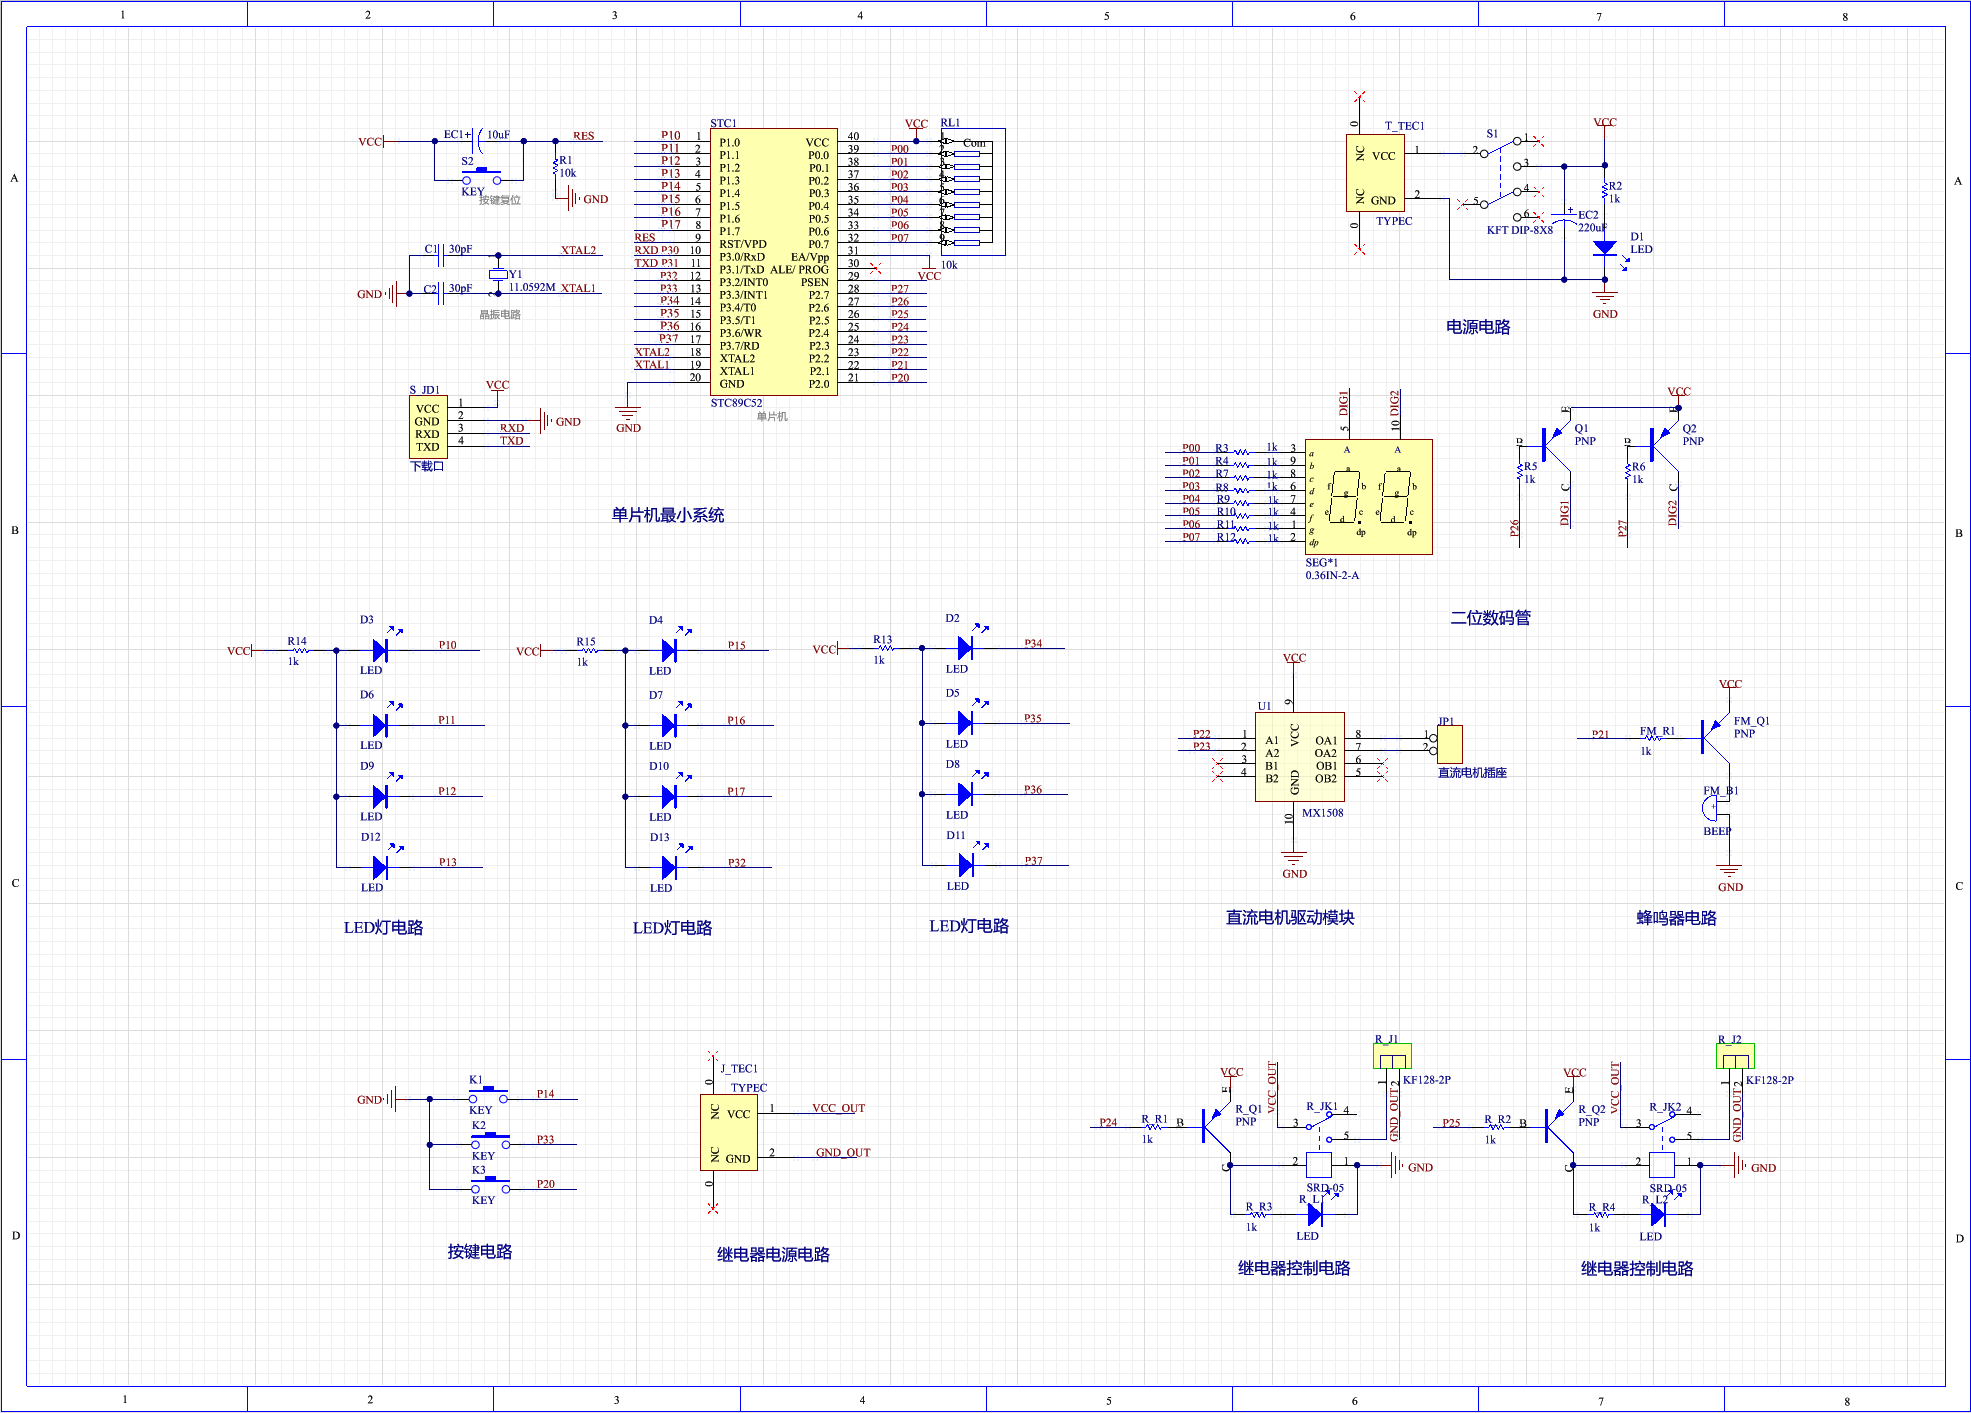Select the VCC_OUT net label on J_TEC1
Image resolution: width=1971 pixels, height=1413 pixels.
[839, 1108]
